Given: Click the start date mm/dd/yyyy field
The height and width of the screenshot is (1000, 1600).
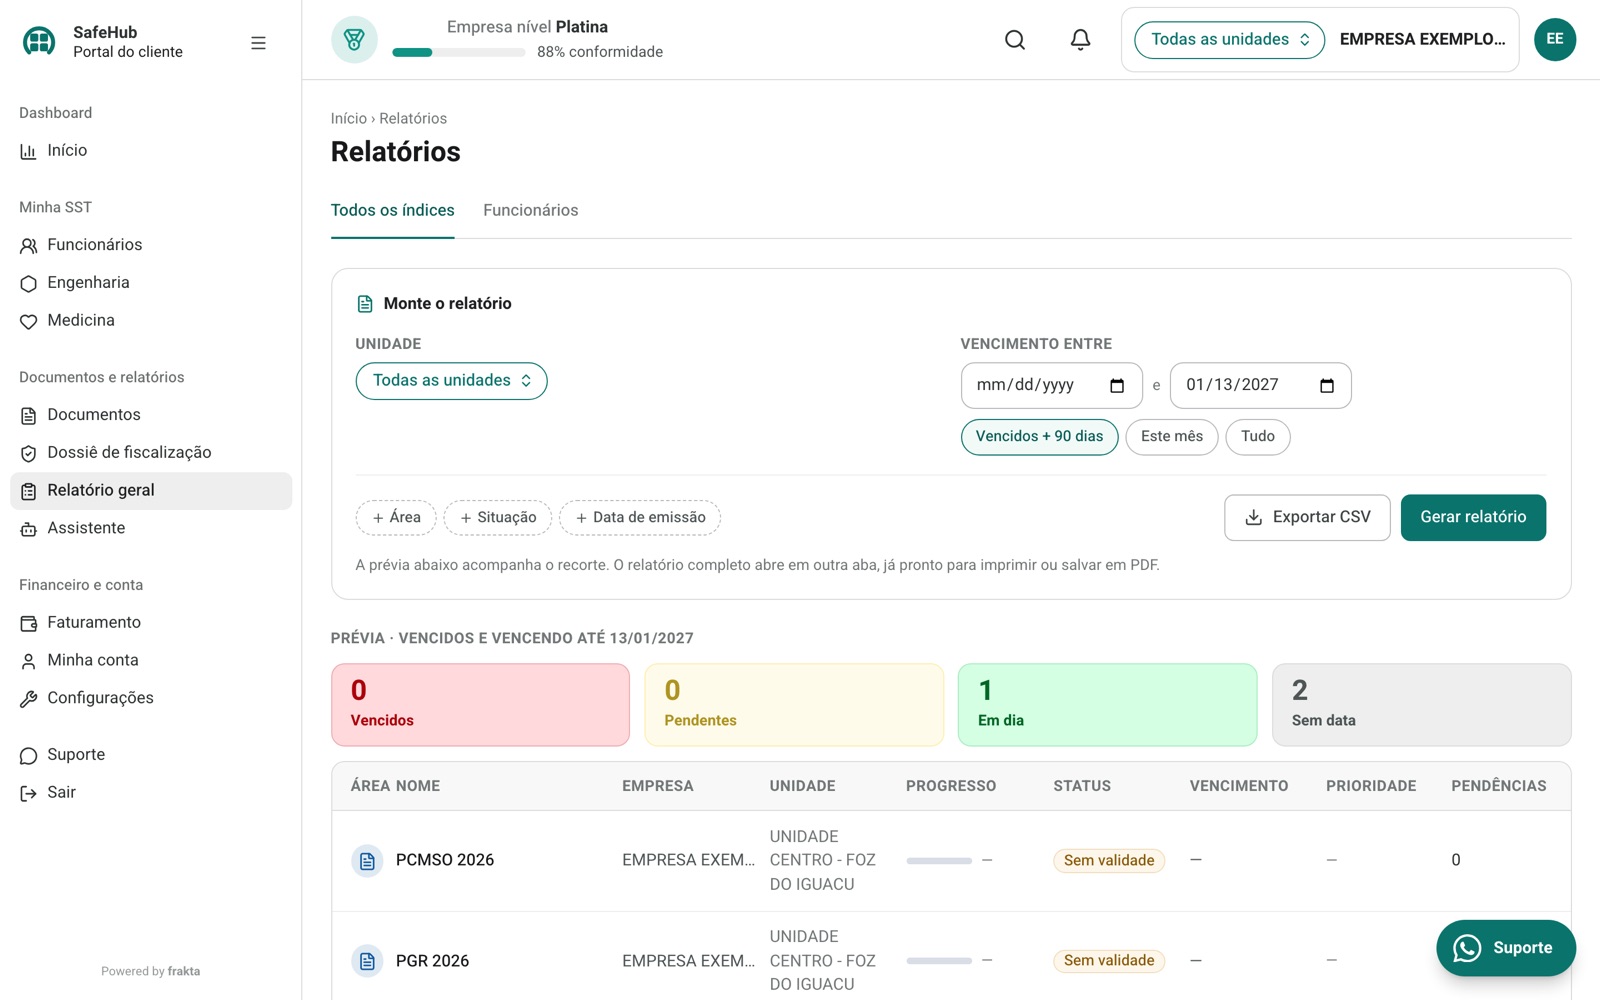Looking at the screenshot, I should (1052, 385).
